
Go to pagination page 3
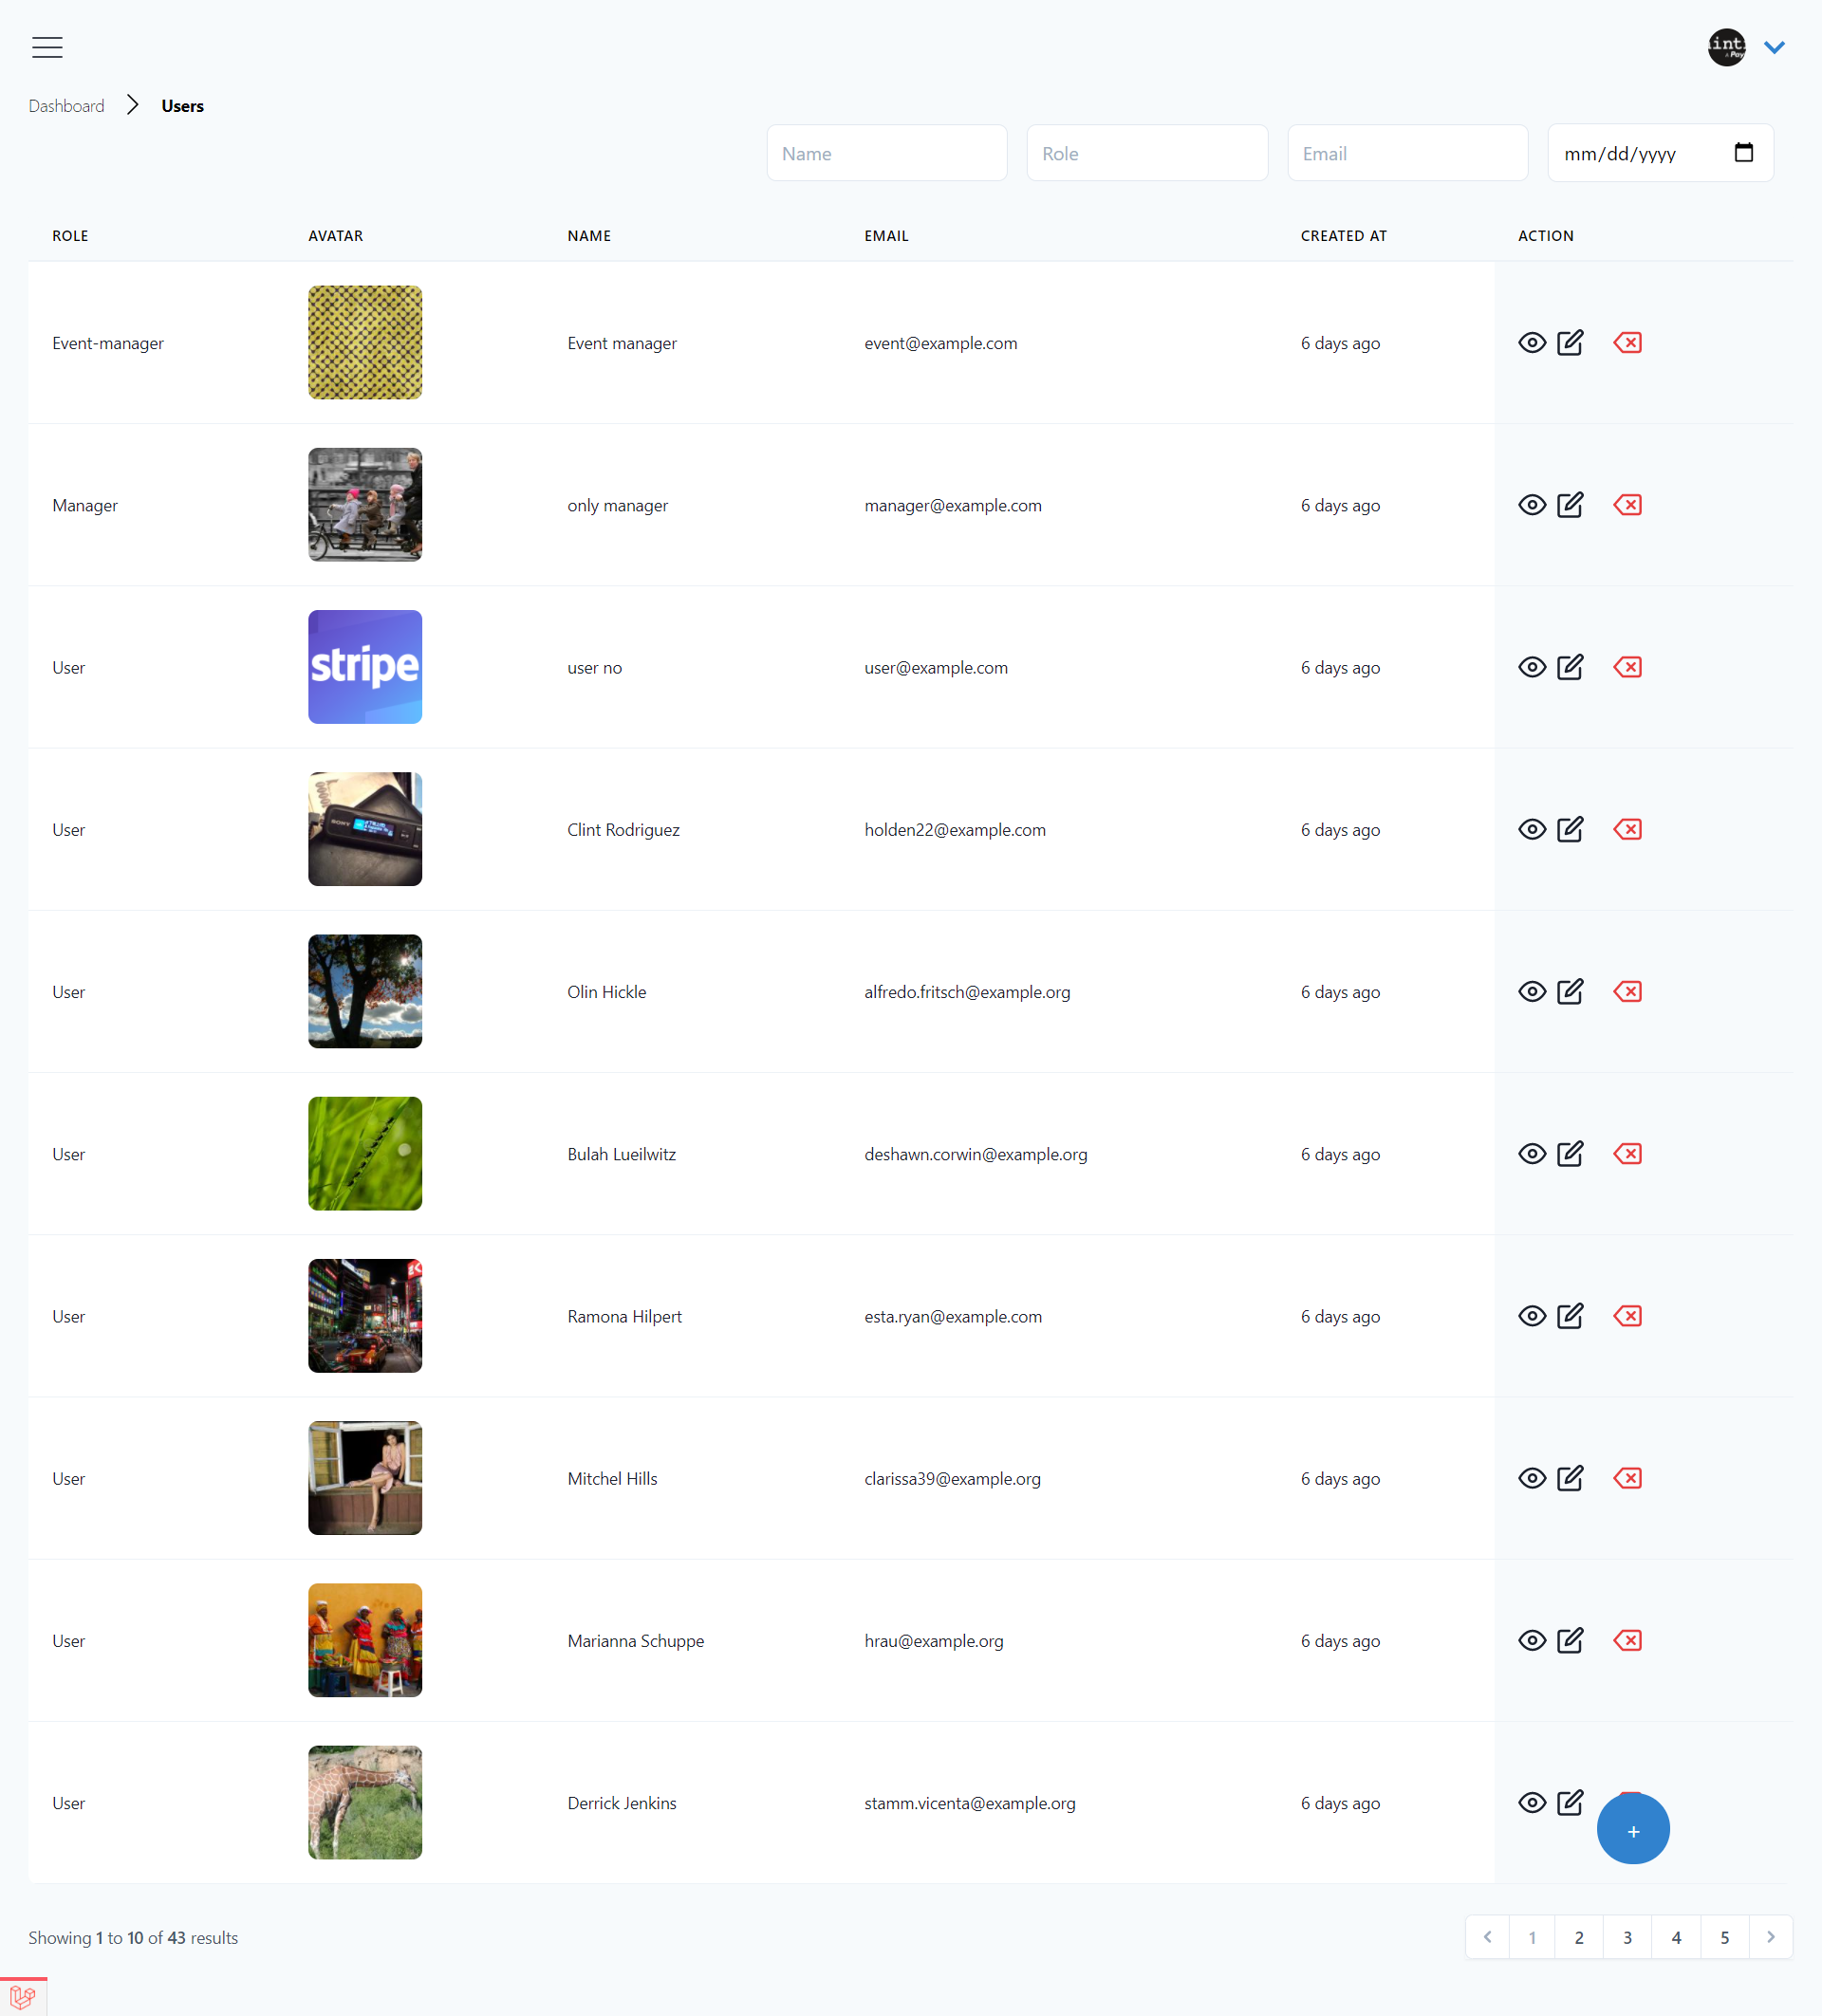1627,1937
